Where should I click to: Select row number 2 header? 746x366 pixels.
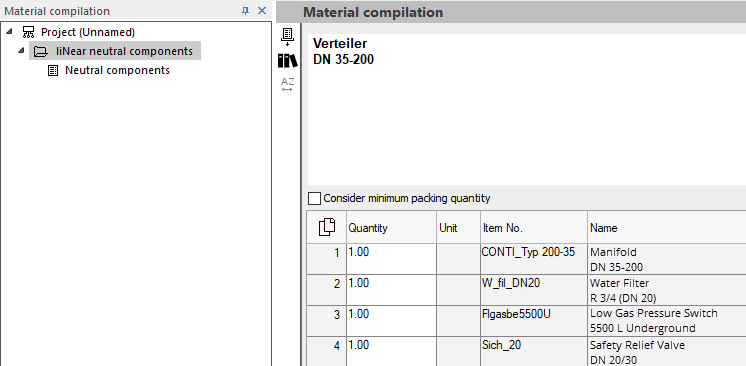tap(327, 290)
